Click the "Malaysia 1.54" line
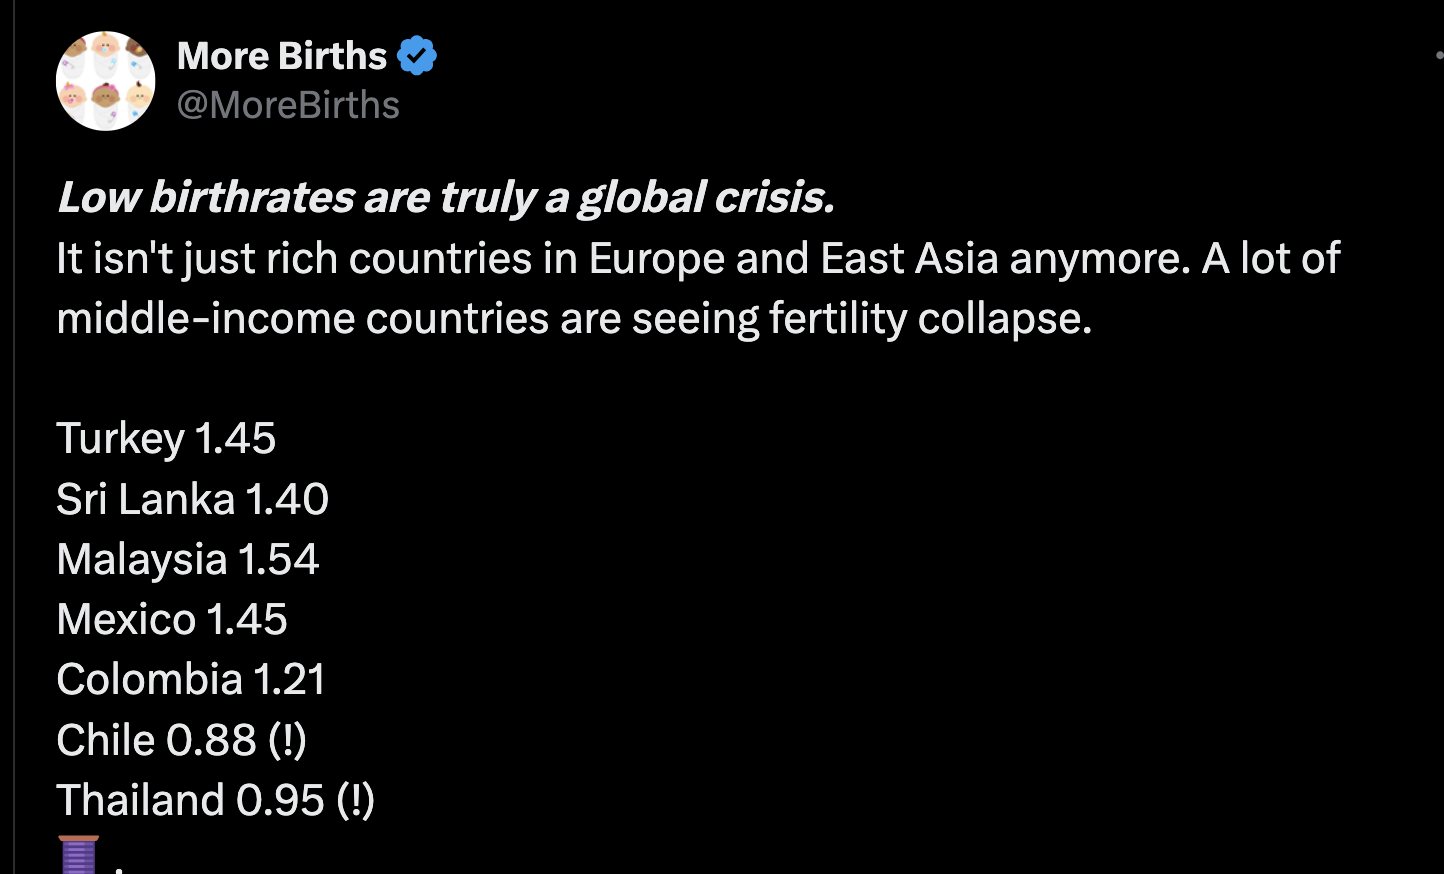Viewport: 1444px width, 874px height. click(x=188, y=558)
